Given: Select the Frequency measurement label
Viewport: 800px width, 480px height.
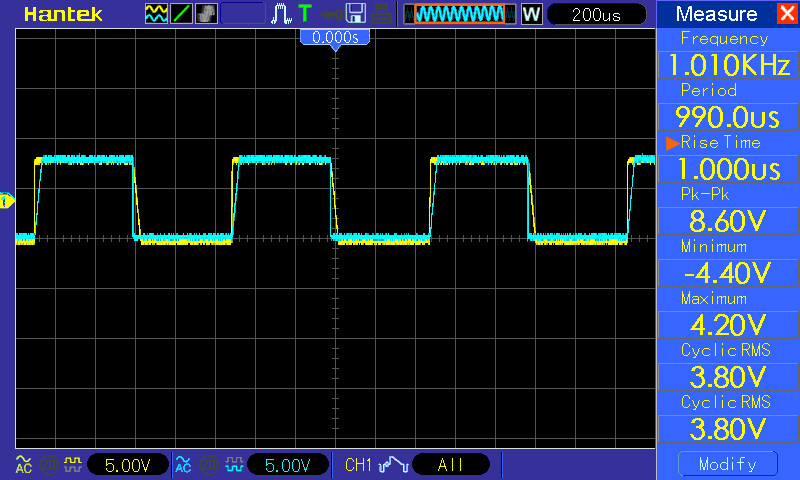Looking at the screenshot, I should (x=724, y=39).
